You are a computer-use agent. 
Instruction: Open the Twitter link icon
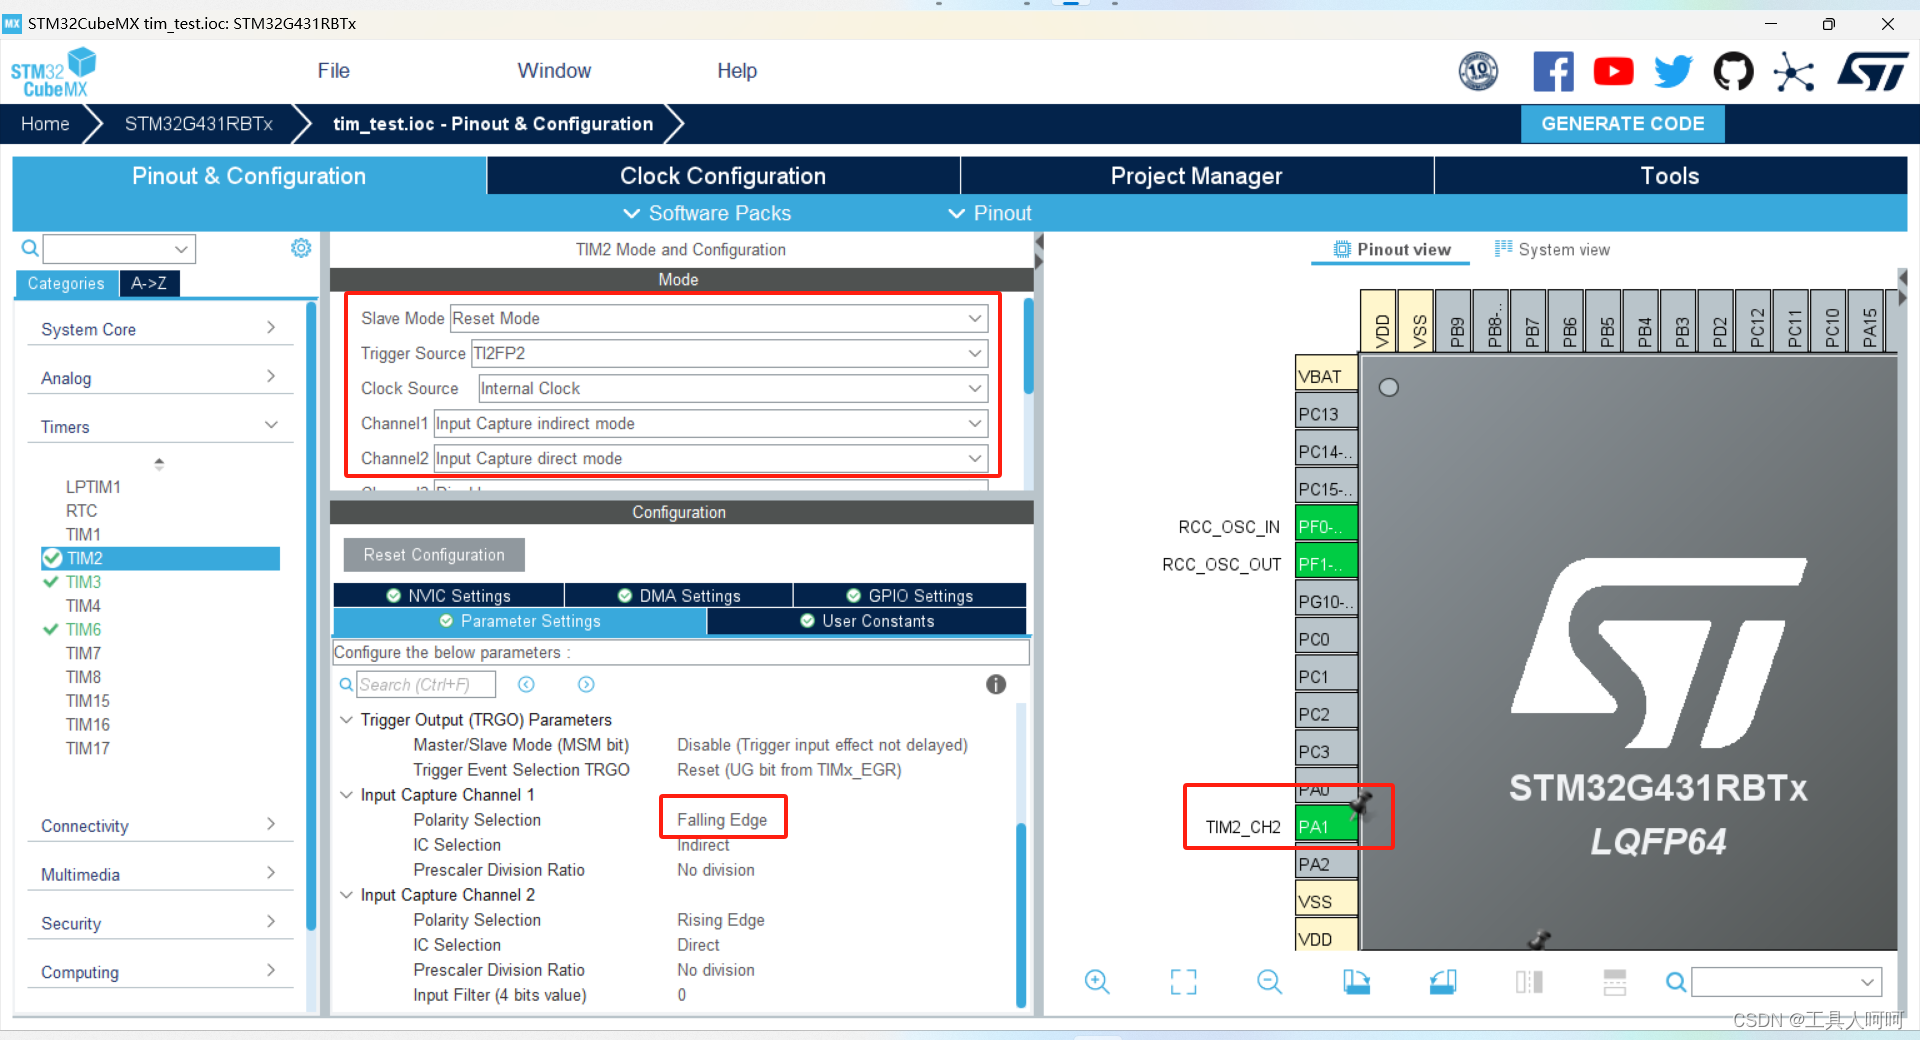1673,71
